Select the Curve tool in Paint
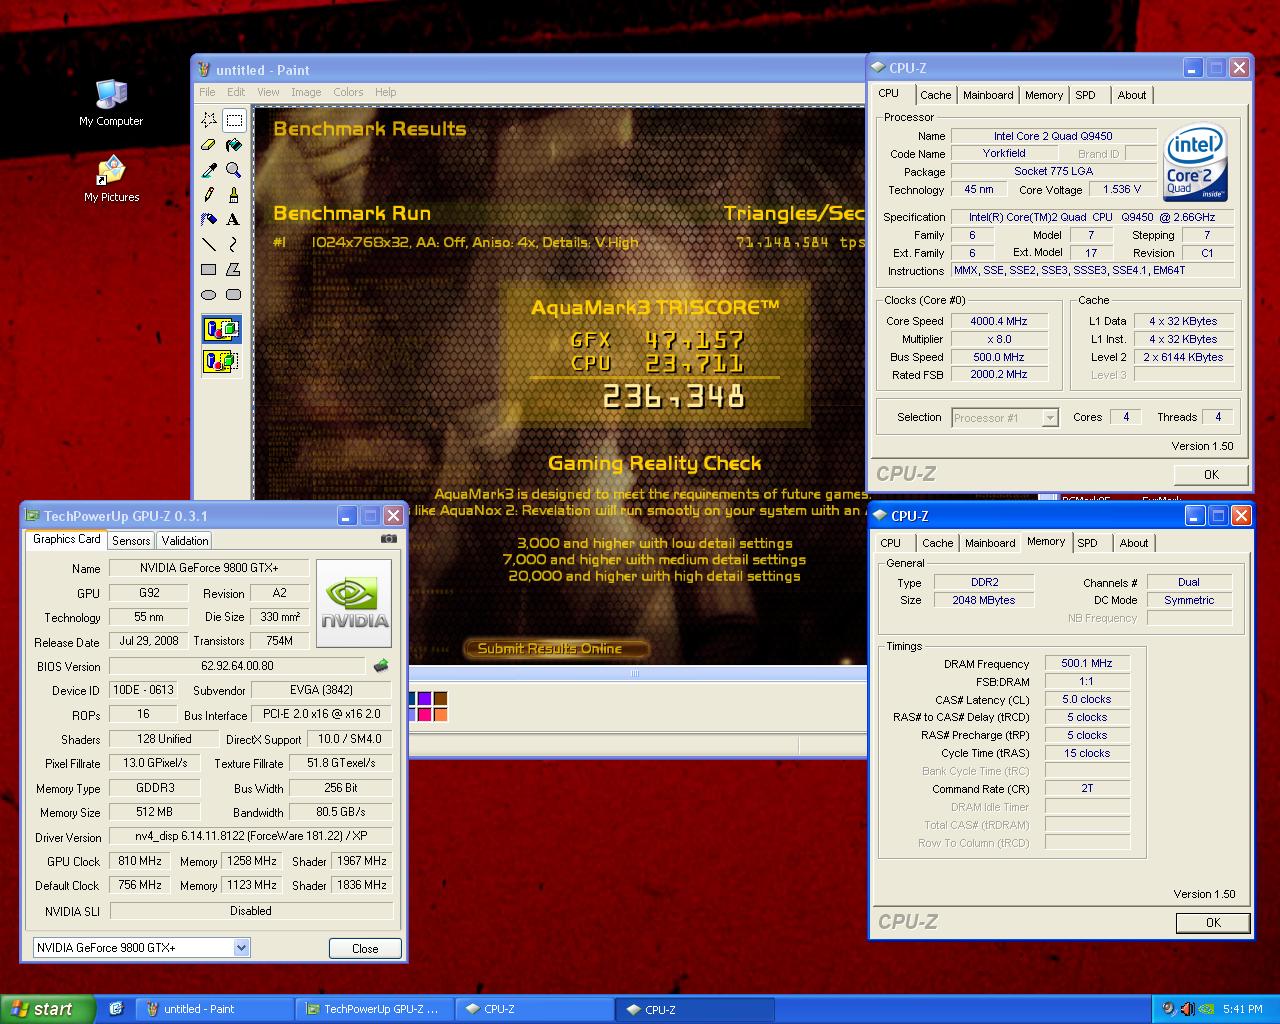This screenshot has height=1024, width=1280. point(234,244)
